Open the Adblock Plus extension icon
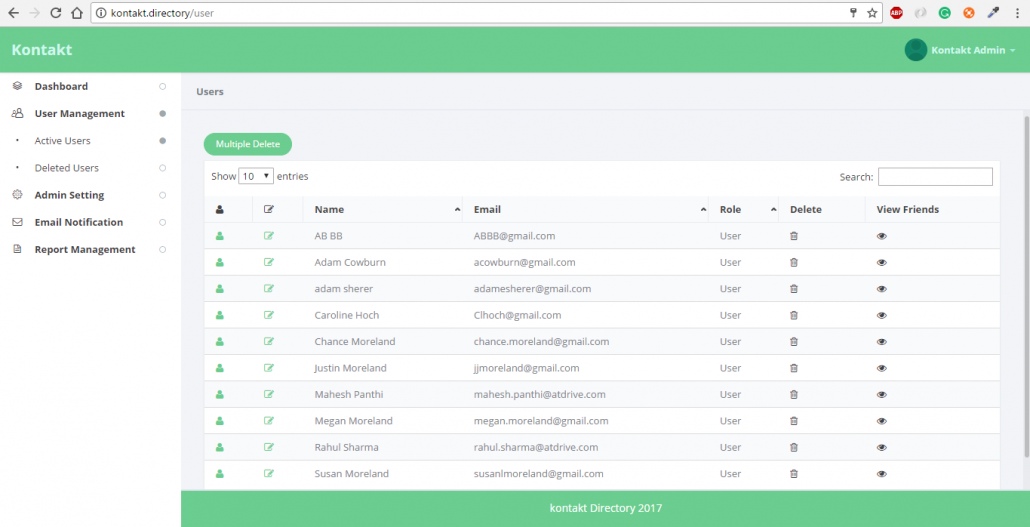 (896, 12)
